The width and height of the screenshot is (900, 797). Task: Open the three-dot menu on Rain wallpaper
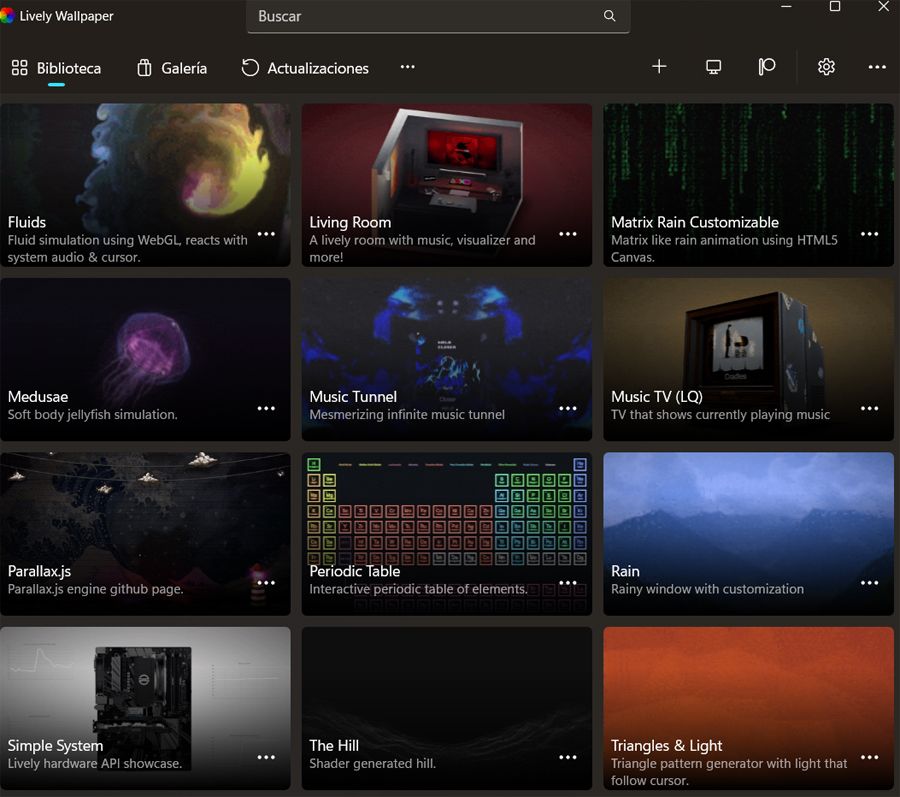click(x=870, y=583)
